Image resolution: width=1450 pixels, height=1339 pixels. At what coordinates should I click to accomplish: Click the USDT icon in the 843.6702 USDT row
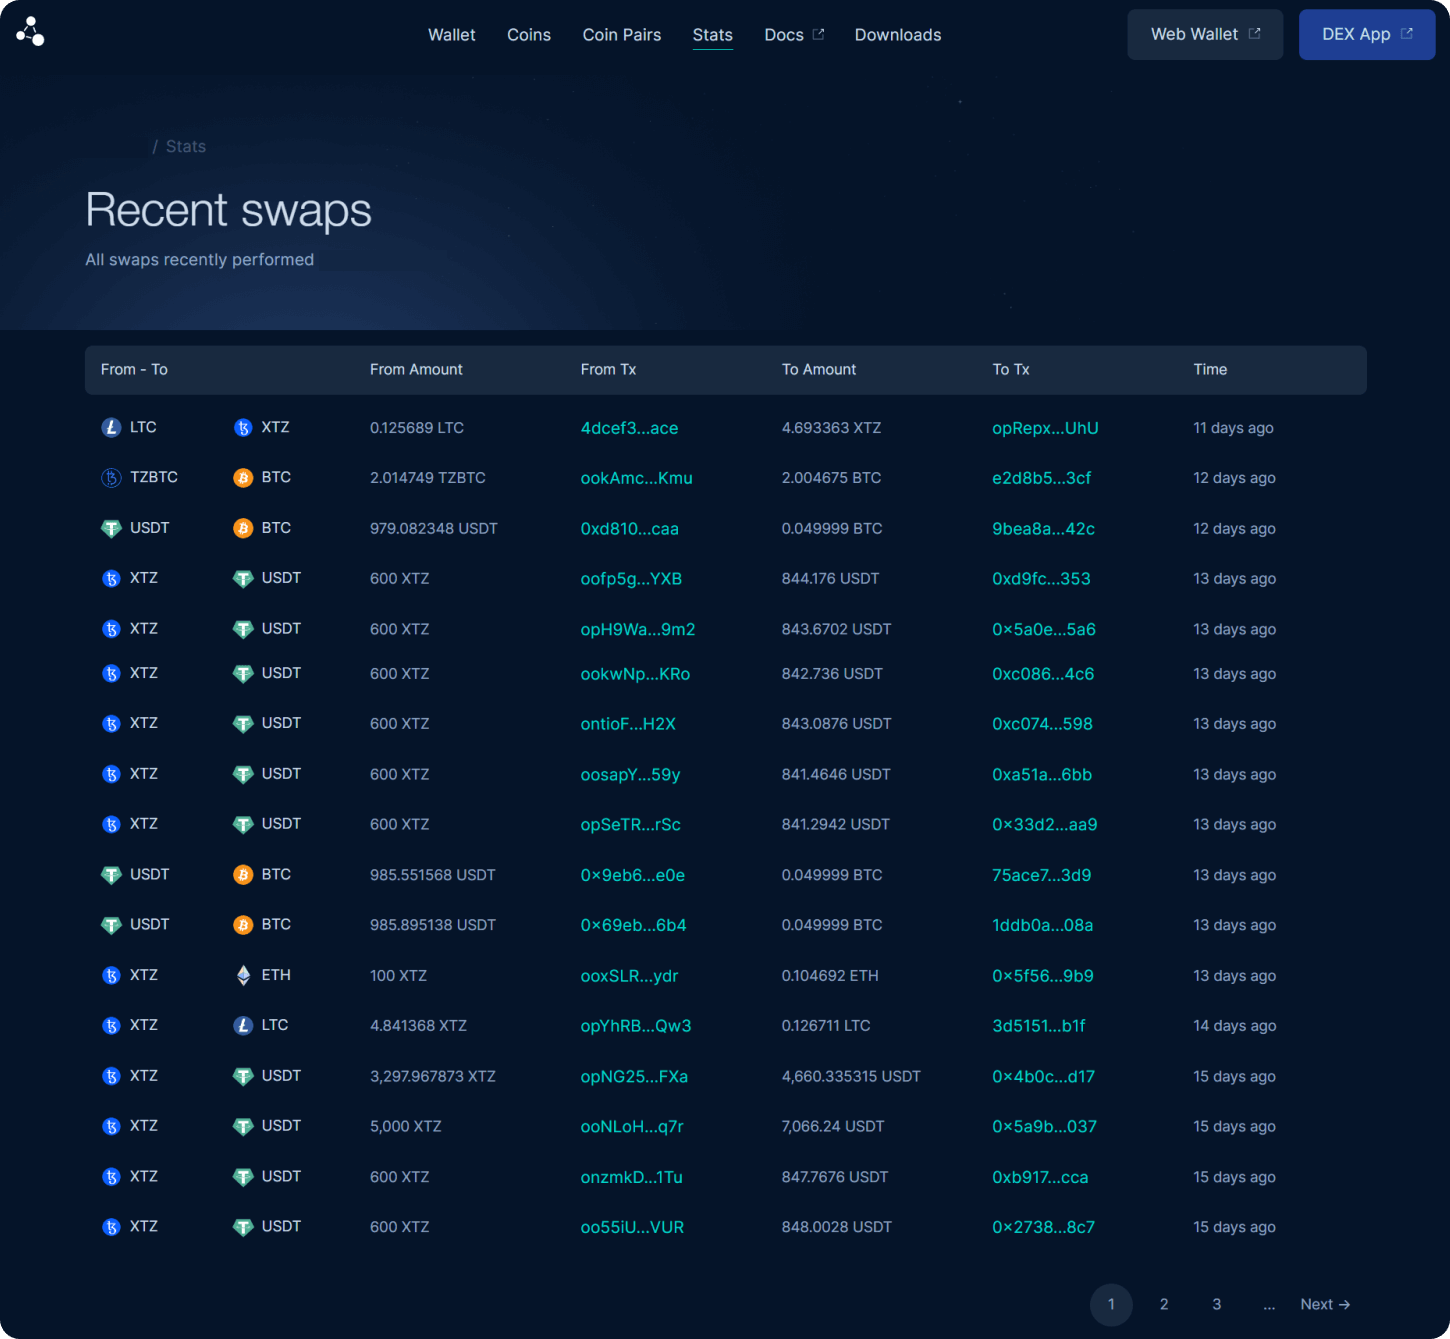(243, 629)
